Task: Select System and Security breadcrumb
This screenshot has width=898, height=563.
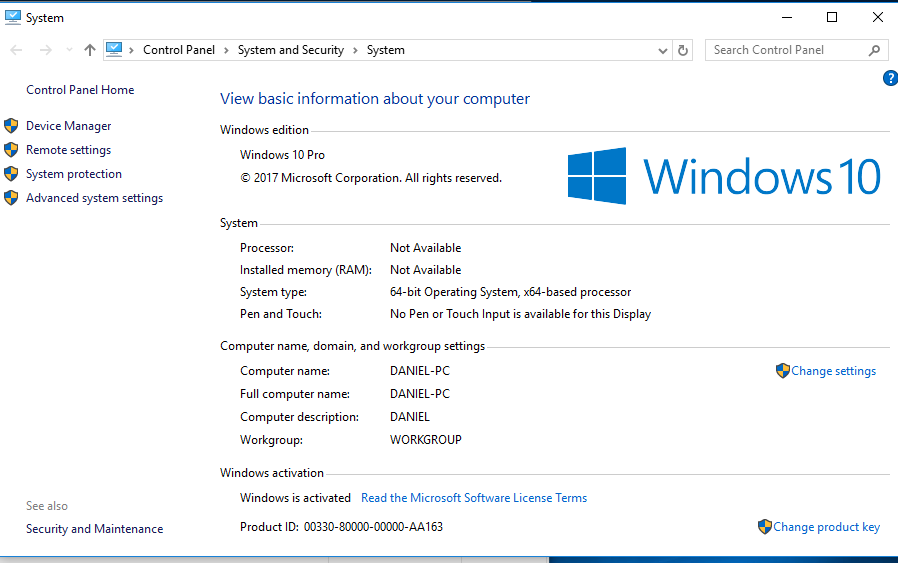Action: point(291,50)
